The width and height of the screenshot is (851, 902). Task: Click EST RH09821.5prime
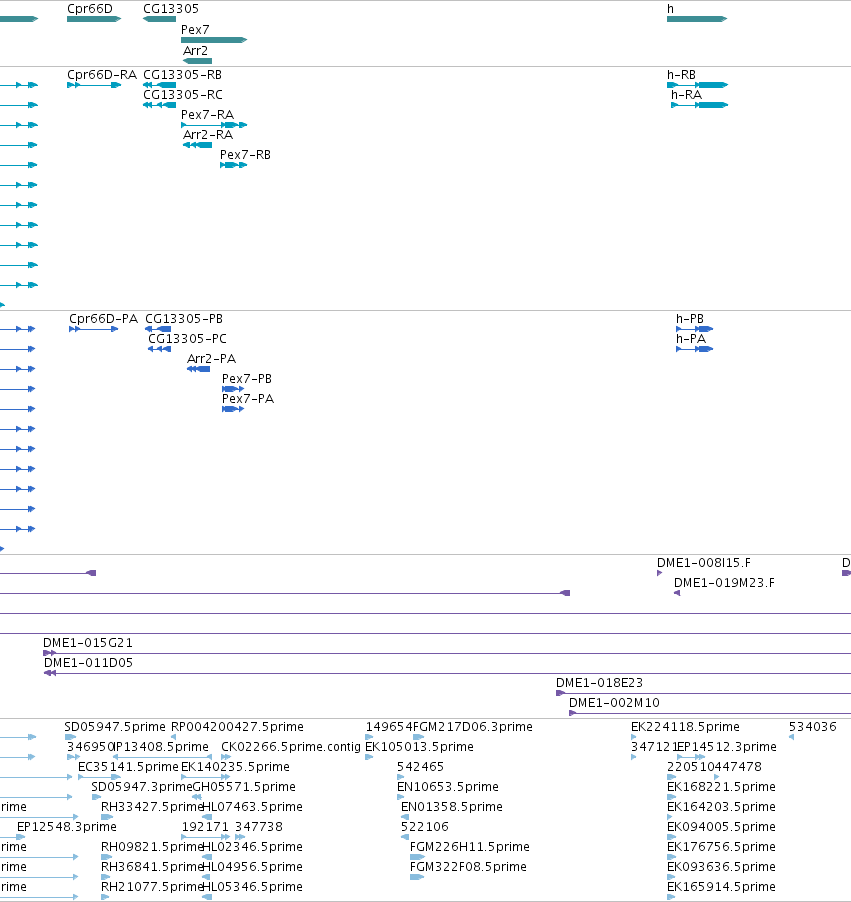[106, 857]
